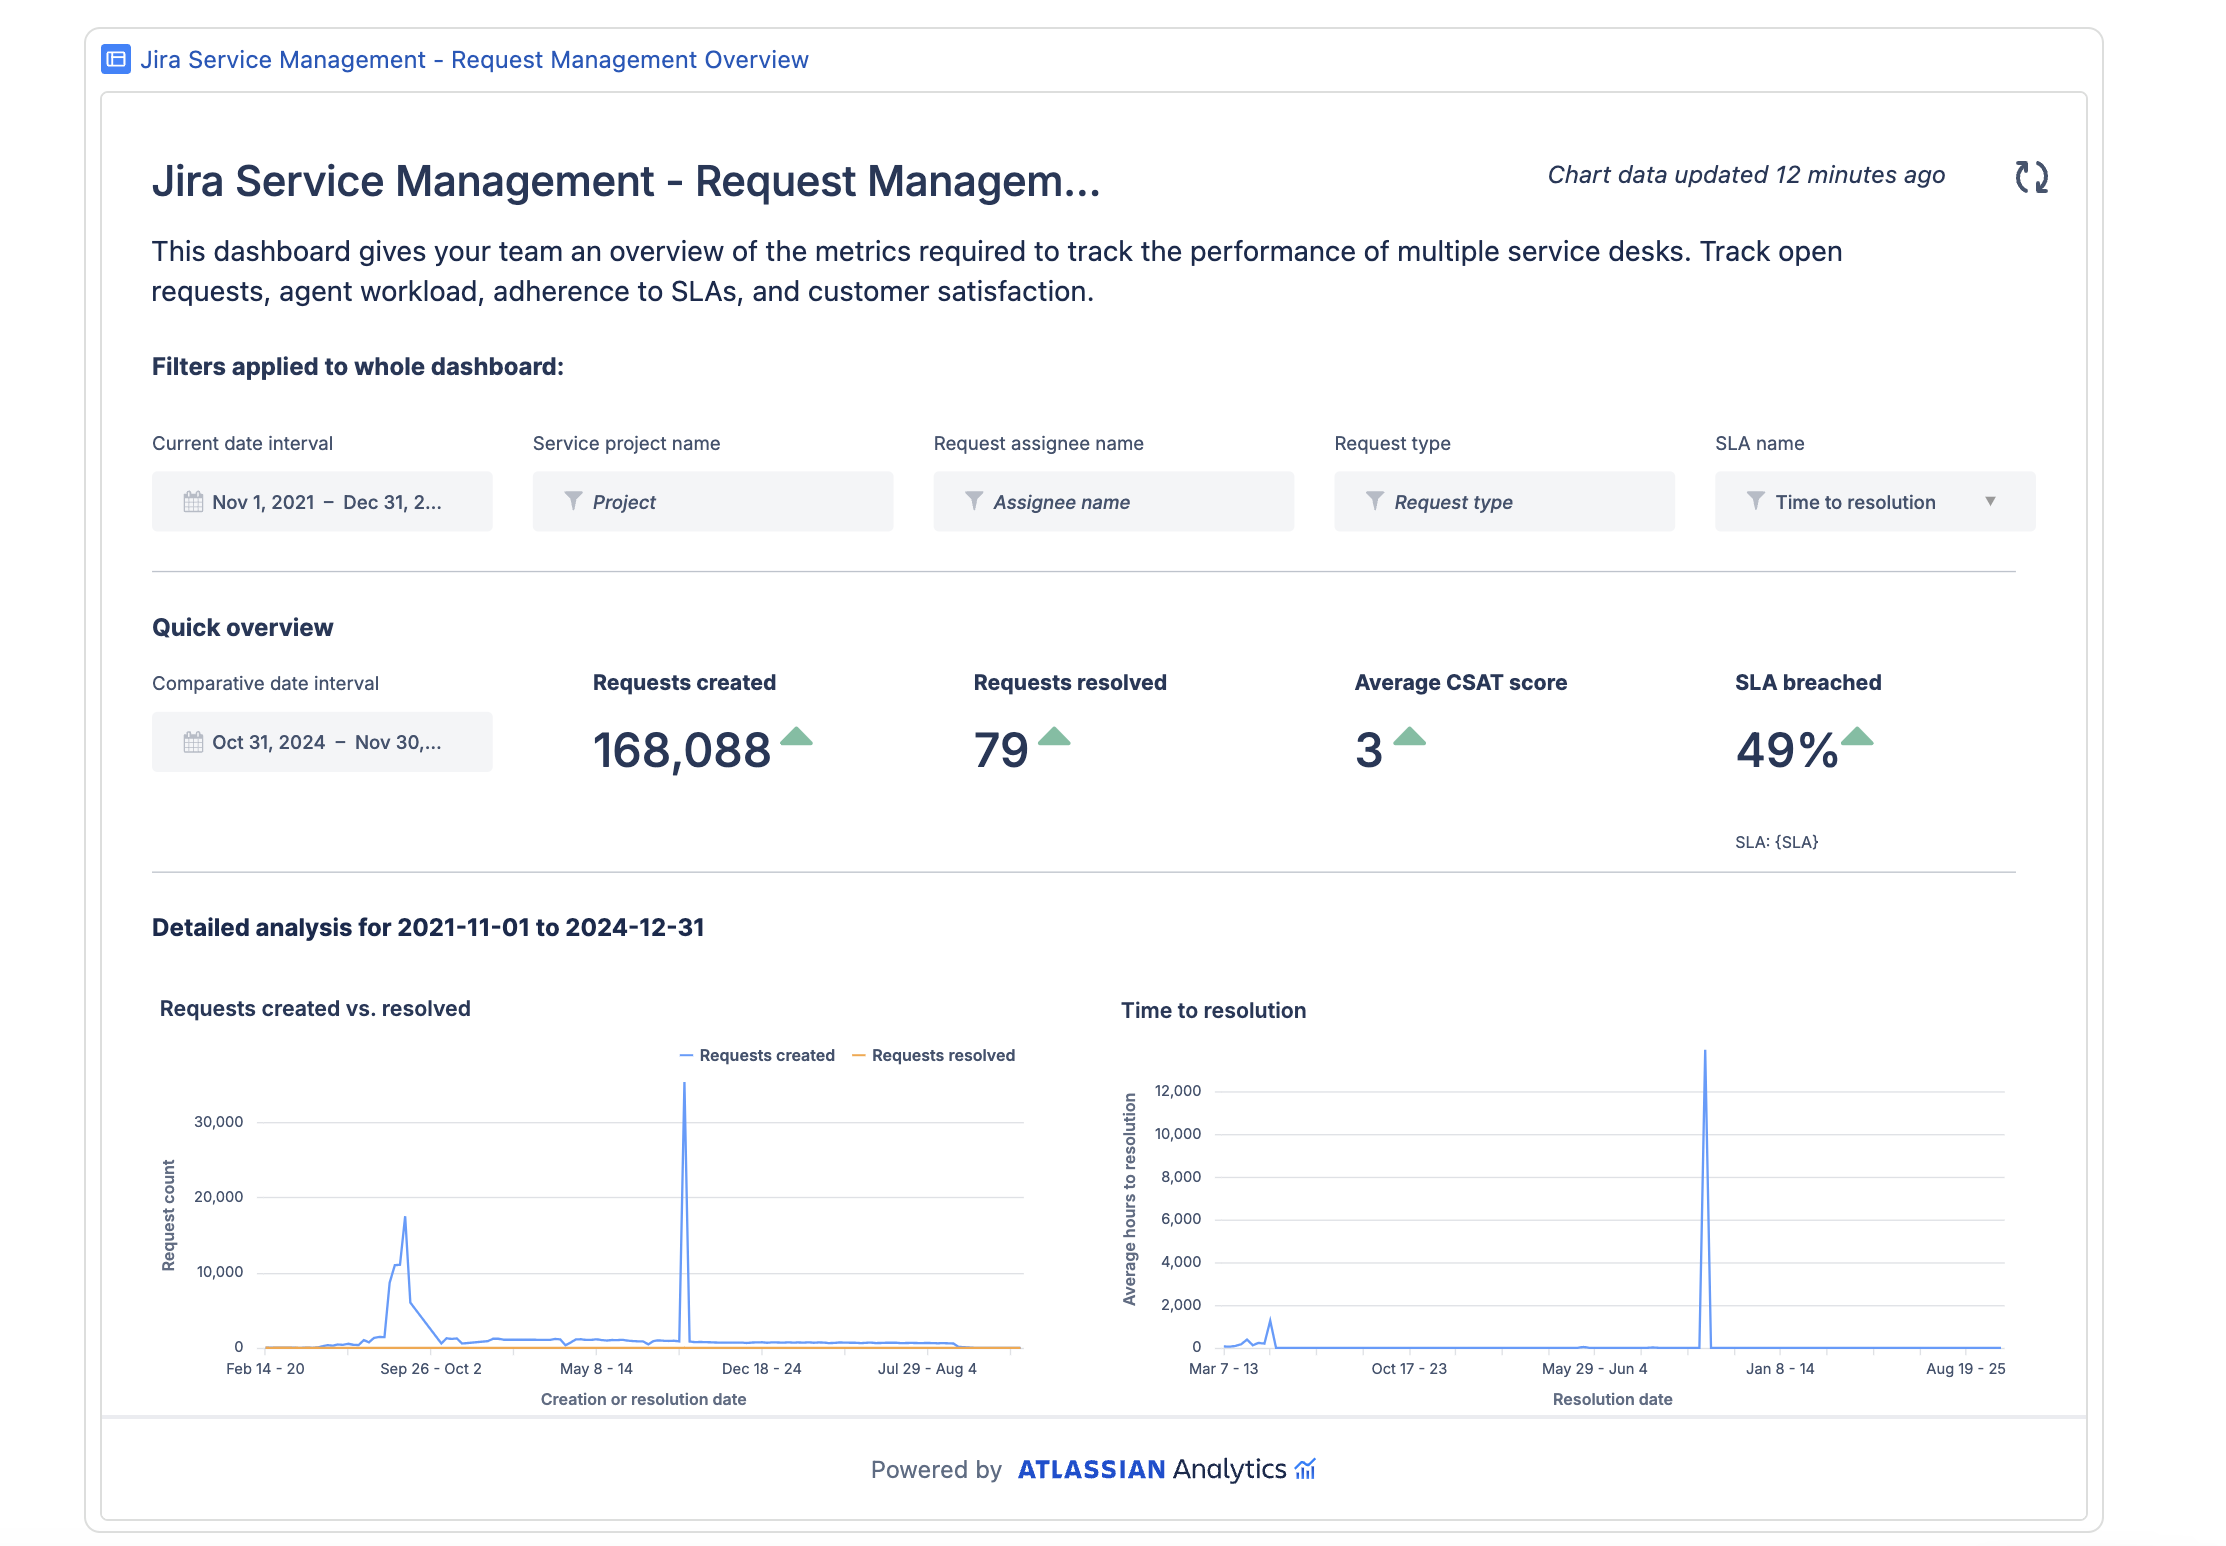
Task: Click the Sep 26 - Oct 2 axis label
Action: tap(430, 1368)
